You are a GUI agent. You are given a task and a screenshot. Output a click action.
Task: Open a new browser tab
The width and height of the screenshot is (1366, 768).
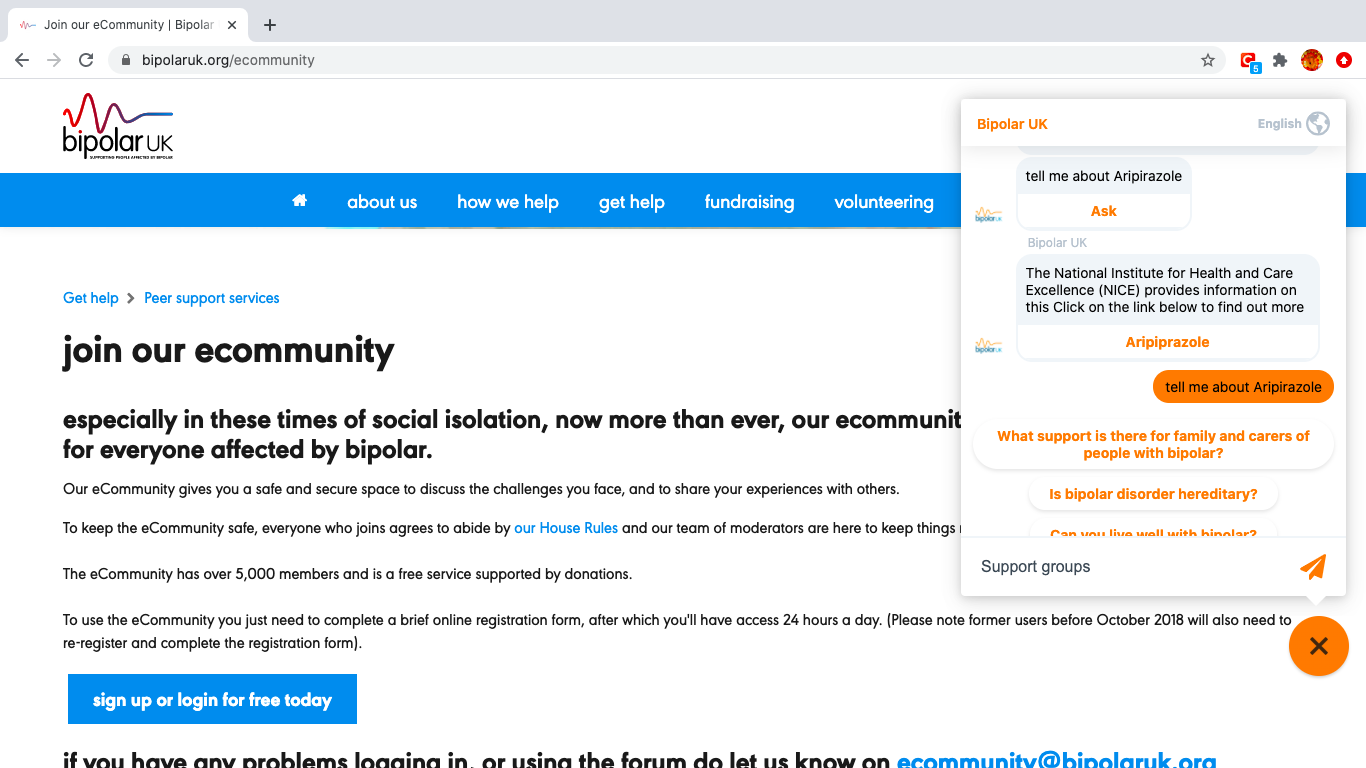pyautogui.click(x=269, y=25)
